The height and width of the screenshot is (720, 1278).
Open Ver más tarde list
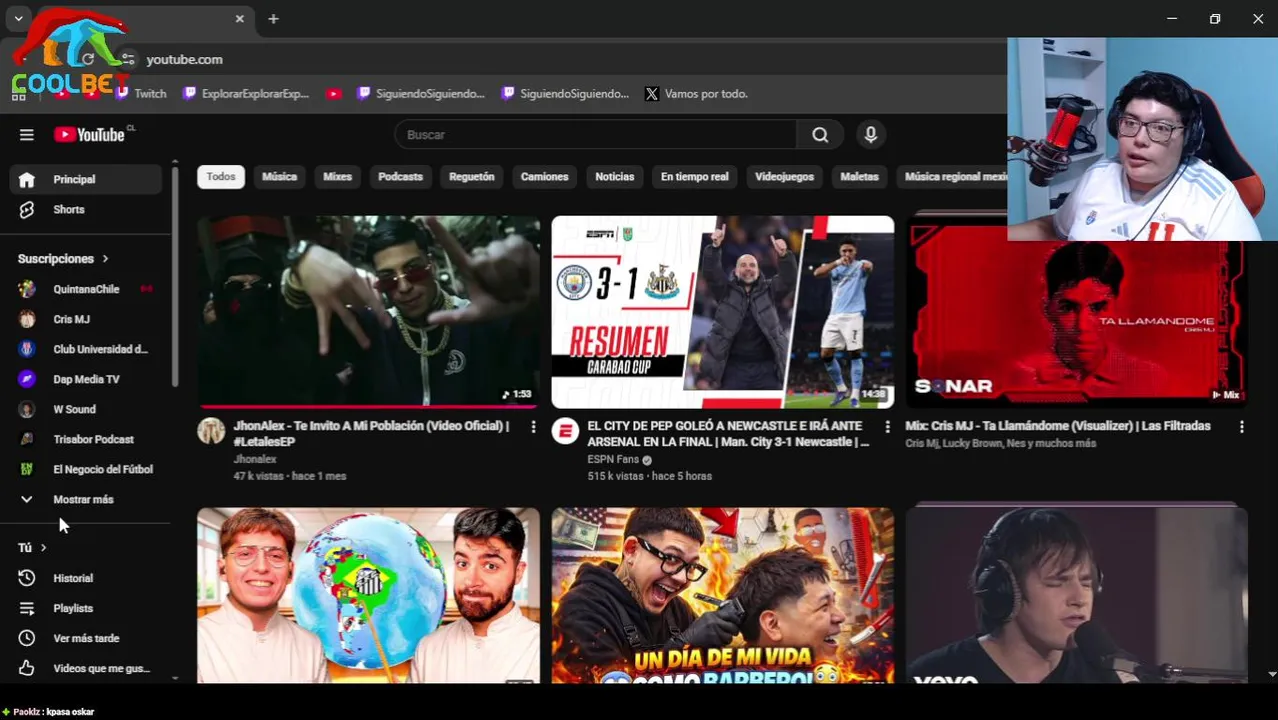click(x=86, y=638)
